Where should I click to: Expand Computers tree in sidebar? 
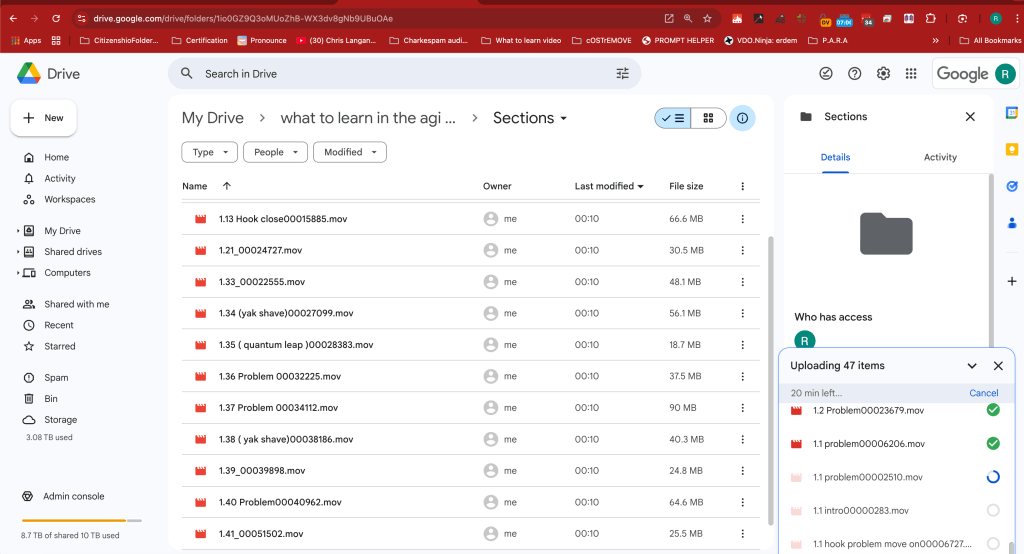[x=18, y=272]
